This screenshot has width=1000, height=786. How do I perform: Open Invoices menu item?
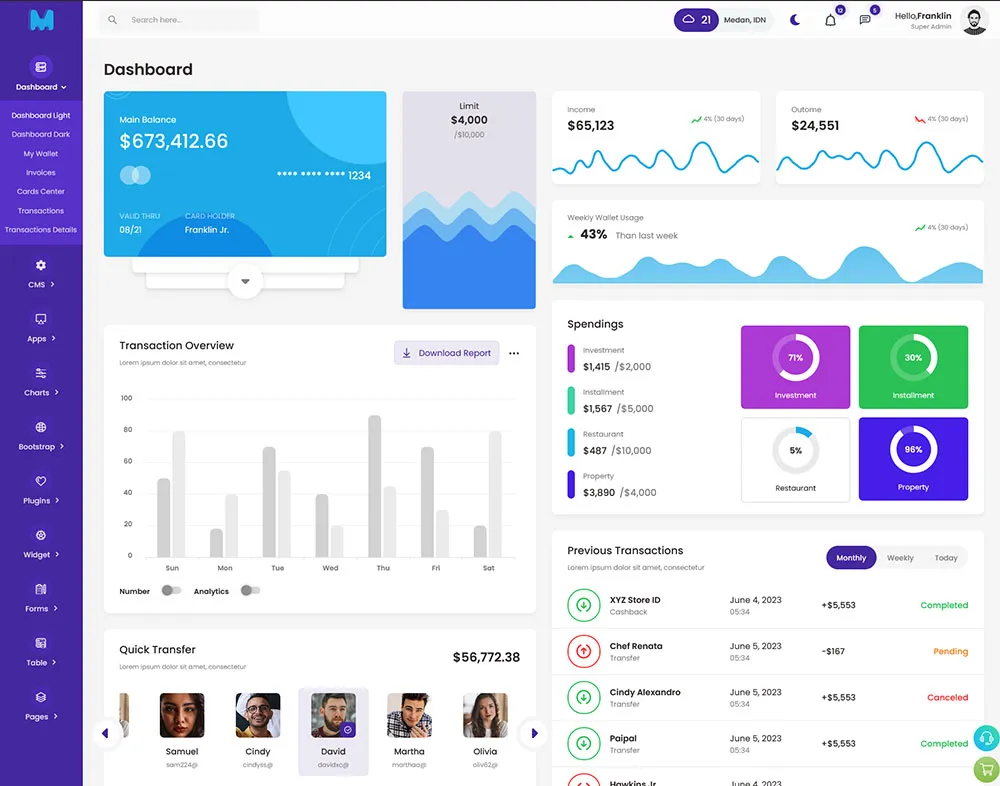point(41,172)
